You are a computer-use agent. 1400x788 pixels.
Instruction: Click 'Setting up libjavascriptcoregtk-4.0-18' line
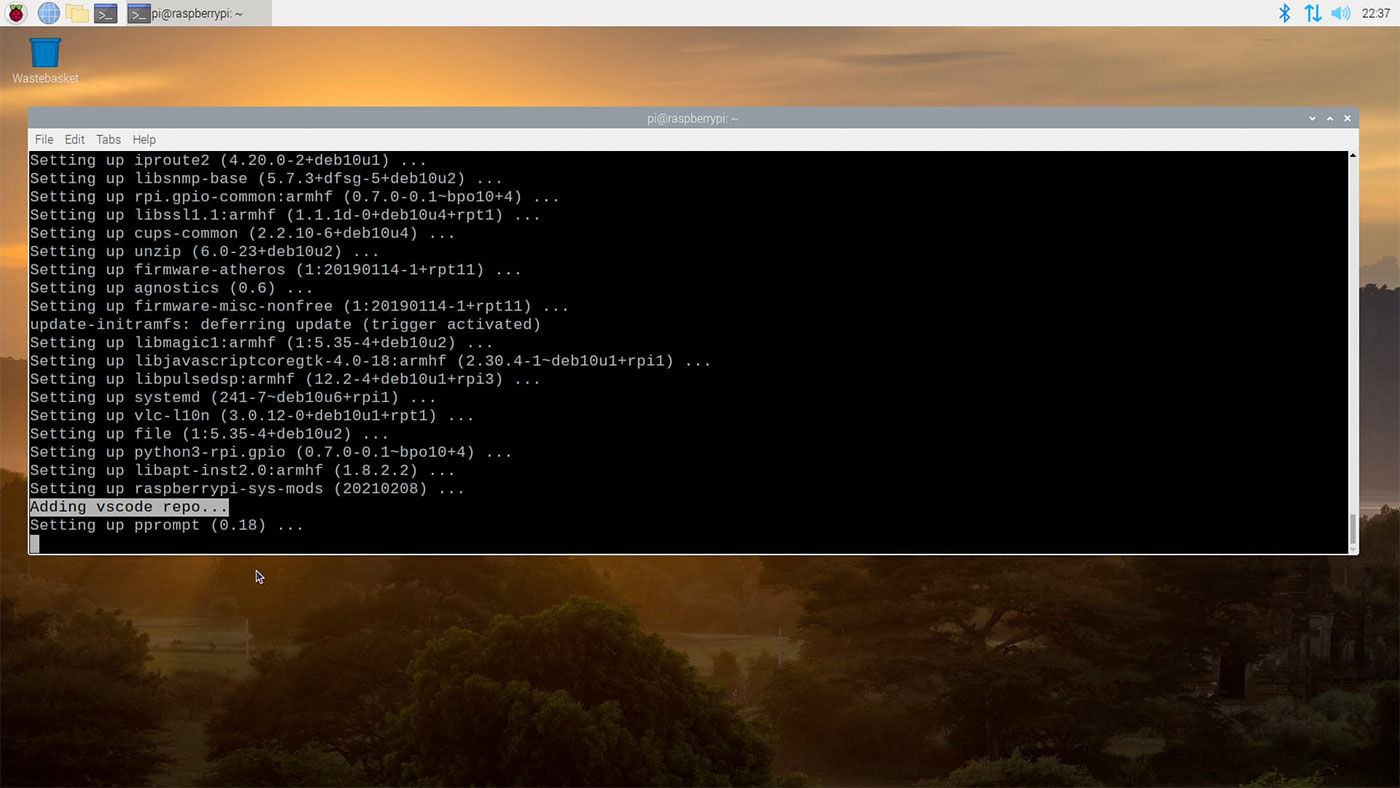coord(370,361)
